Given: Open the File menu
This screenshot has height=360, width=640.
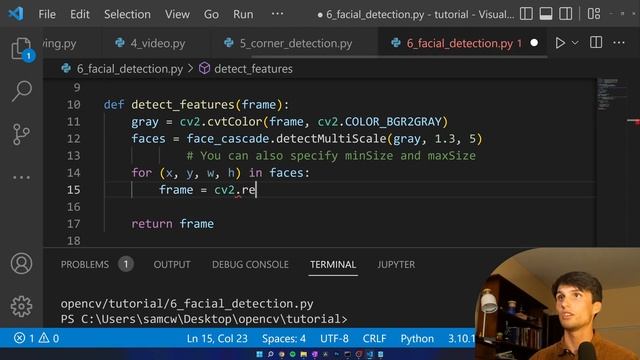Looking at the screenshot, I should (x=47, y=14).
